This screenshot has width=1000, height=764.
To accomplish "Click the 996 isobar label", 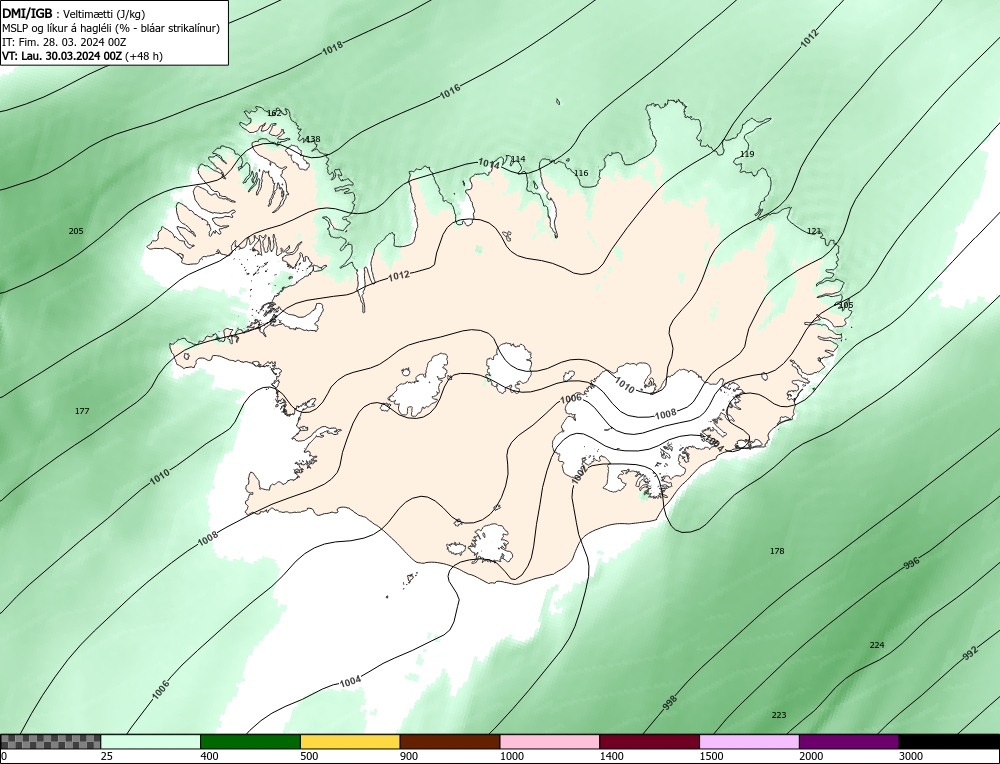I will (912, 564).
